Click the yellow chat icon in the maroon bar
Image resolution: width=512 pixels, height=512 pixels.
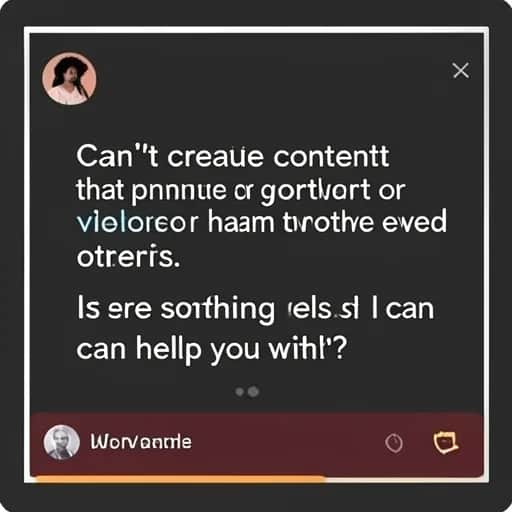tap(446, 442)
